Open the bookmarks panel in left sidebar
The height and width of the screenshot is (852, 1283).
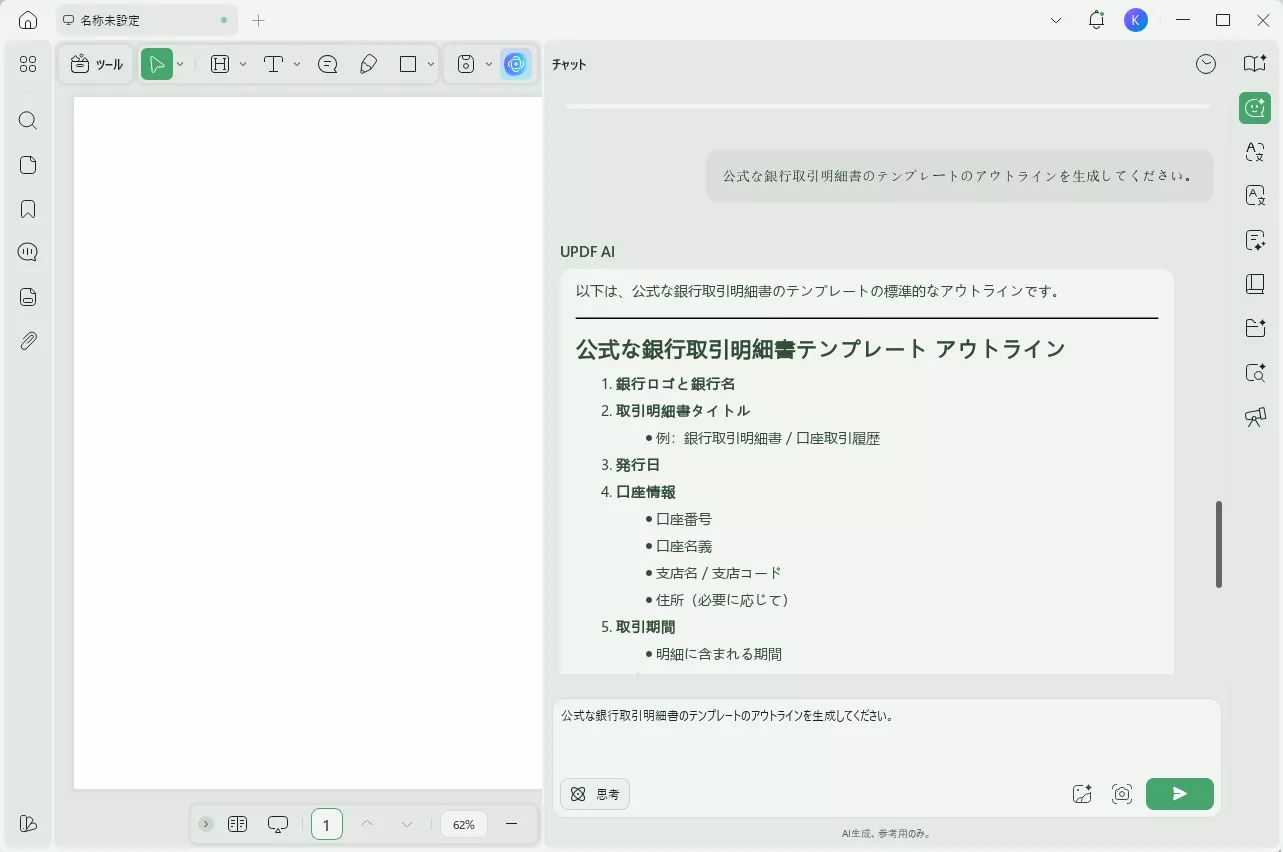click(27, 208)
